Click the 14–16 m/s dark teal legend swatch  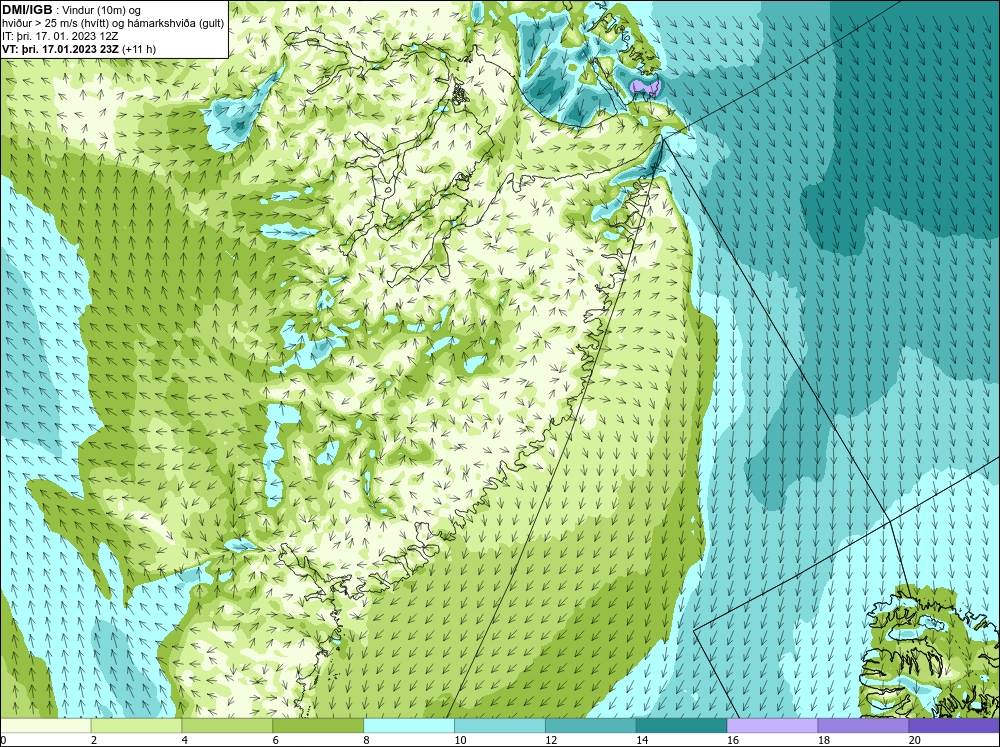click(681, 726)
